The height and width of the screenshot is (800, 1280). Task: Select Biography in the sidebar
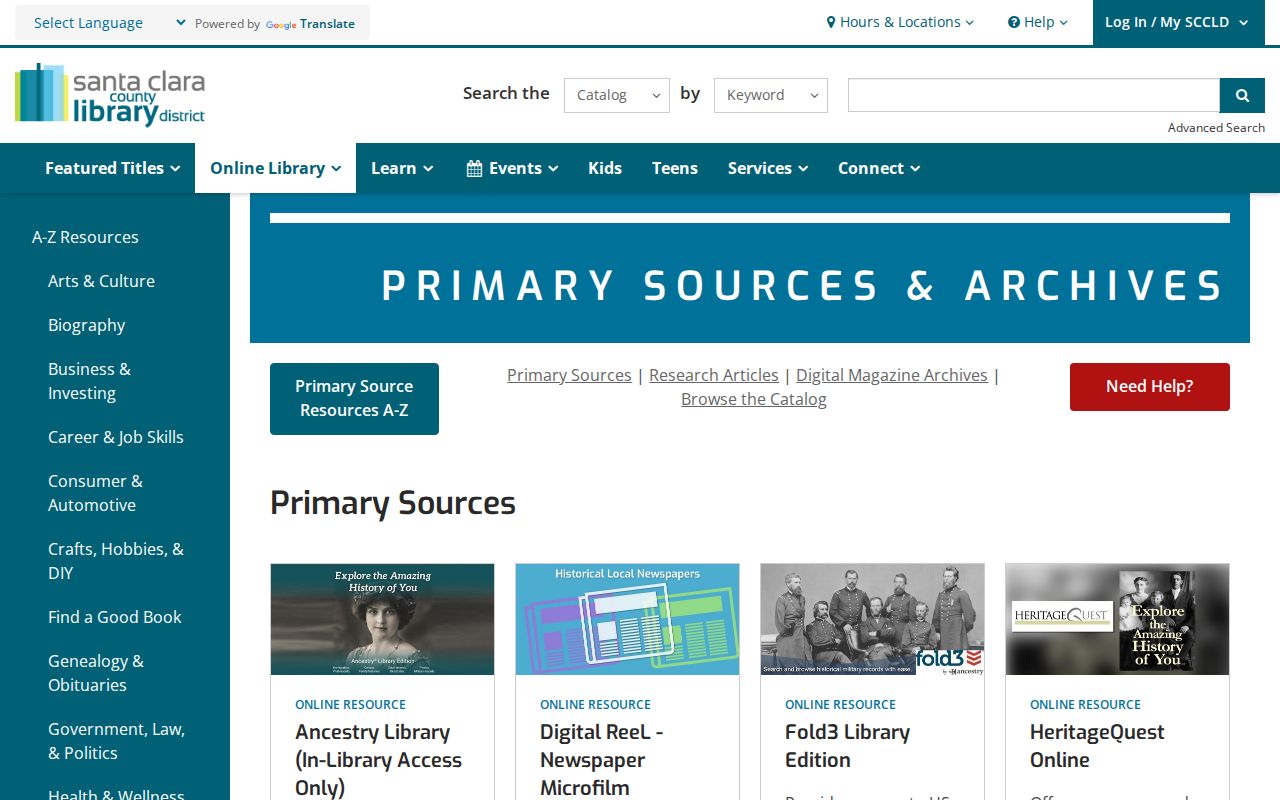click(x=86, y=325)
